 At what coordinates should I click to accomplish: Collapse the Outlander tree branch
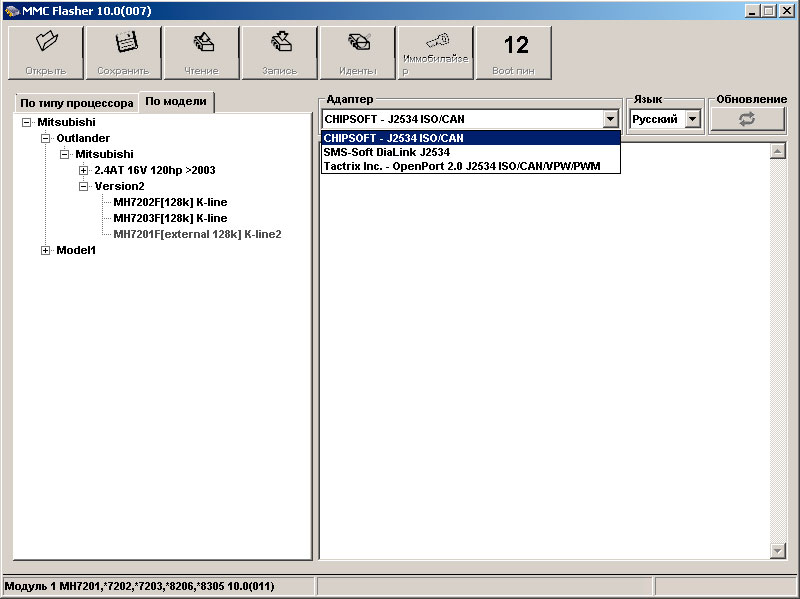pos(45,138)
